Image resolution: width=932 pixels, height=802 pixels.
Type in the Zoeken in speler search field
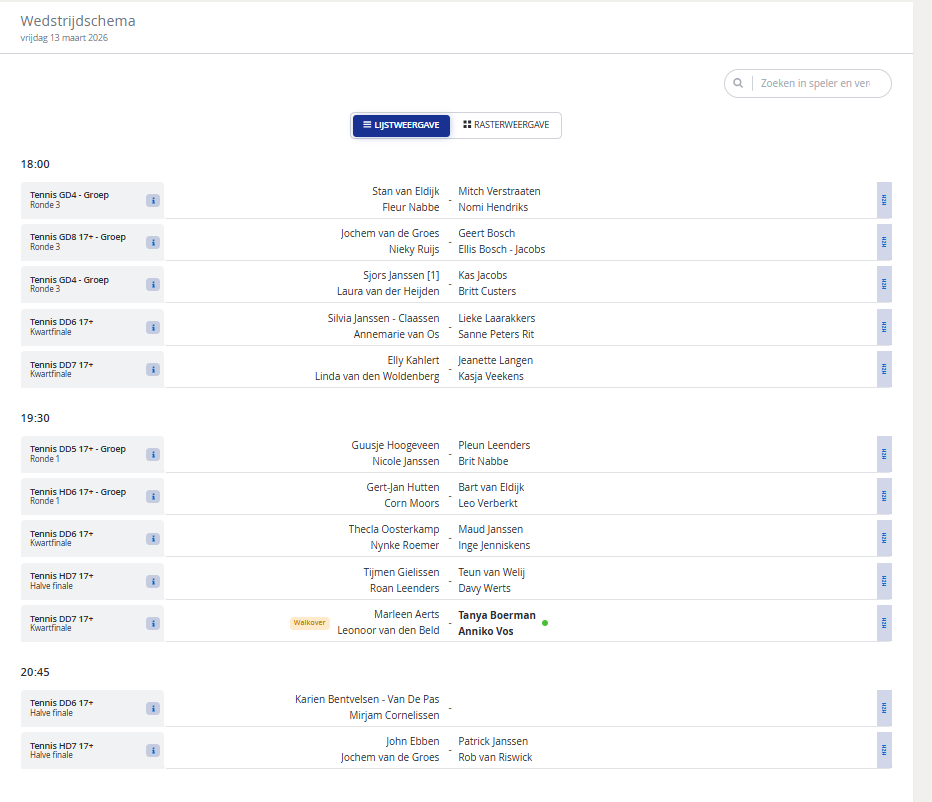[815, 84]
